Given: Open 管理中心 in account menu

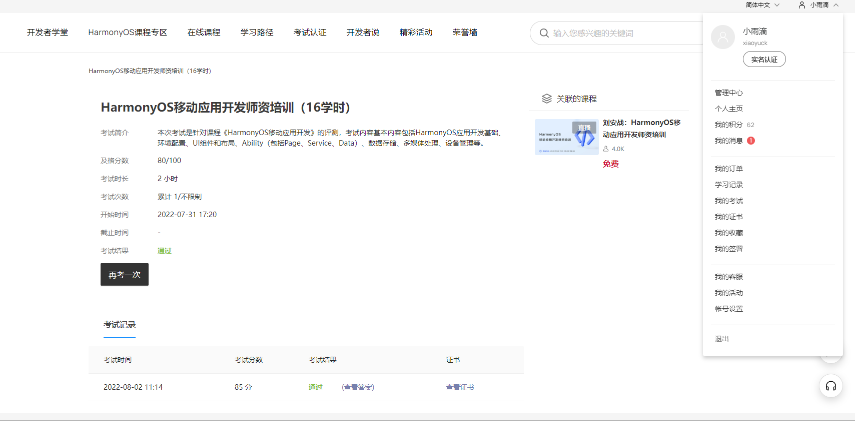Looking at the screenshot, I should coord(728,93).
